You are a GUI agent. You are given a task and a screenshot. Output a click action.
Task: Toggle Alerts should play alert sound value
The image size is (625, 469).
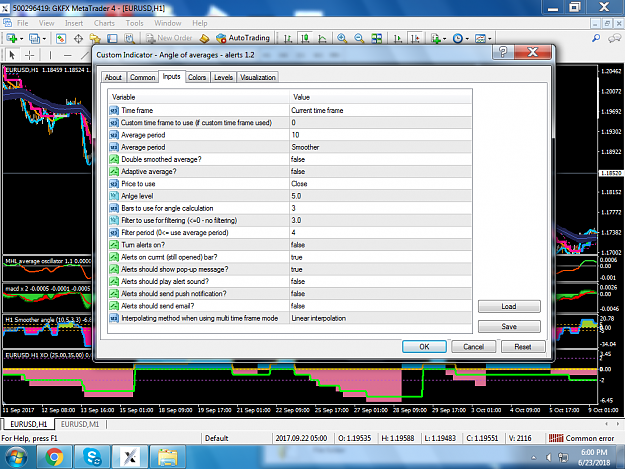[x=381, y=281]
